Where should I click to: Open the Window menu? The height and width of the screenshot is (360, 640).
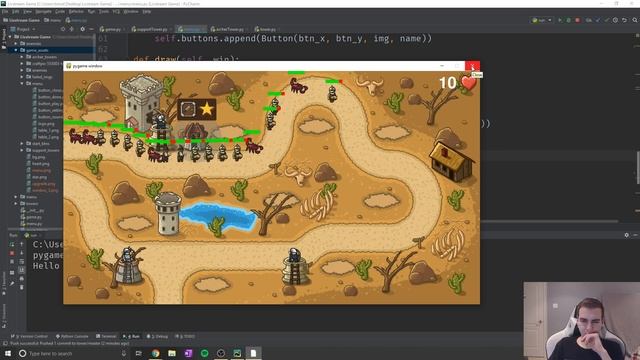tap(131, 11)
